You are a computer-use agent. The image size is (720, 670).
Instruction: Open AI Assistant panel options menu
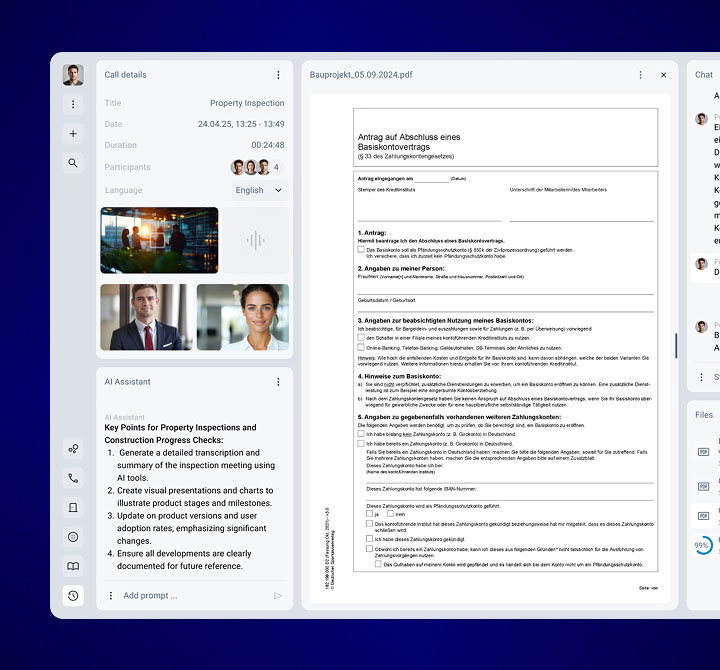[278, 382]
